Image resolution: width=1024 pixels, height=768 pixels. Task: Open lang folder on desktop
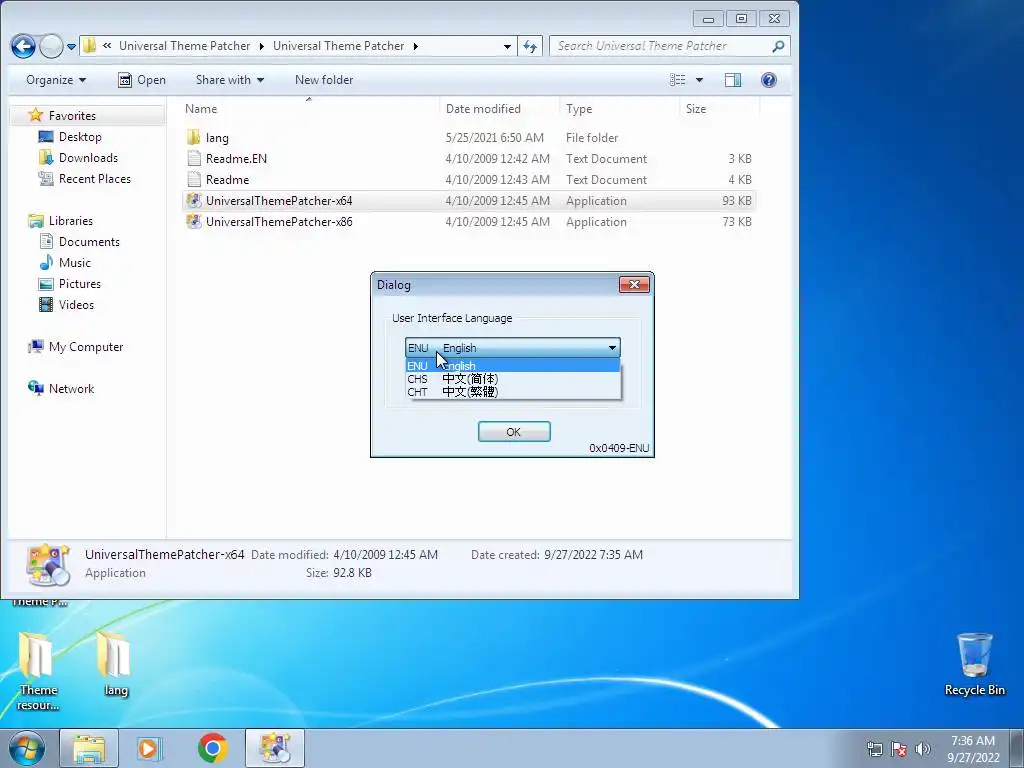tap(116, 664)
